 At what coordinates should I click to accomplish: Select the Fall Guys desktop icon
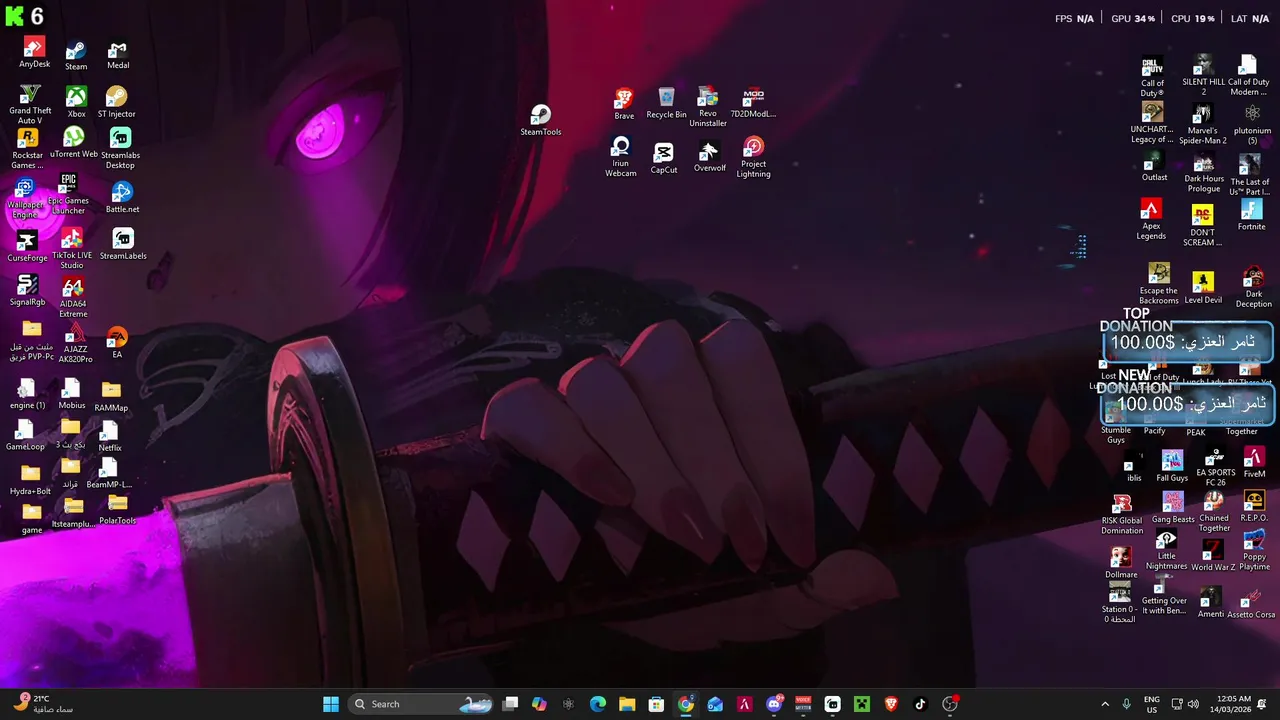click(x=1172, y=467)
